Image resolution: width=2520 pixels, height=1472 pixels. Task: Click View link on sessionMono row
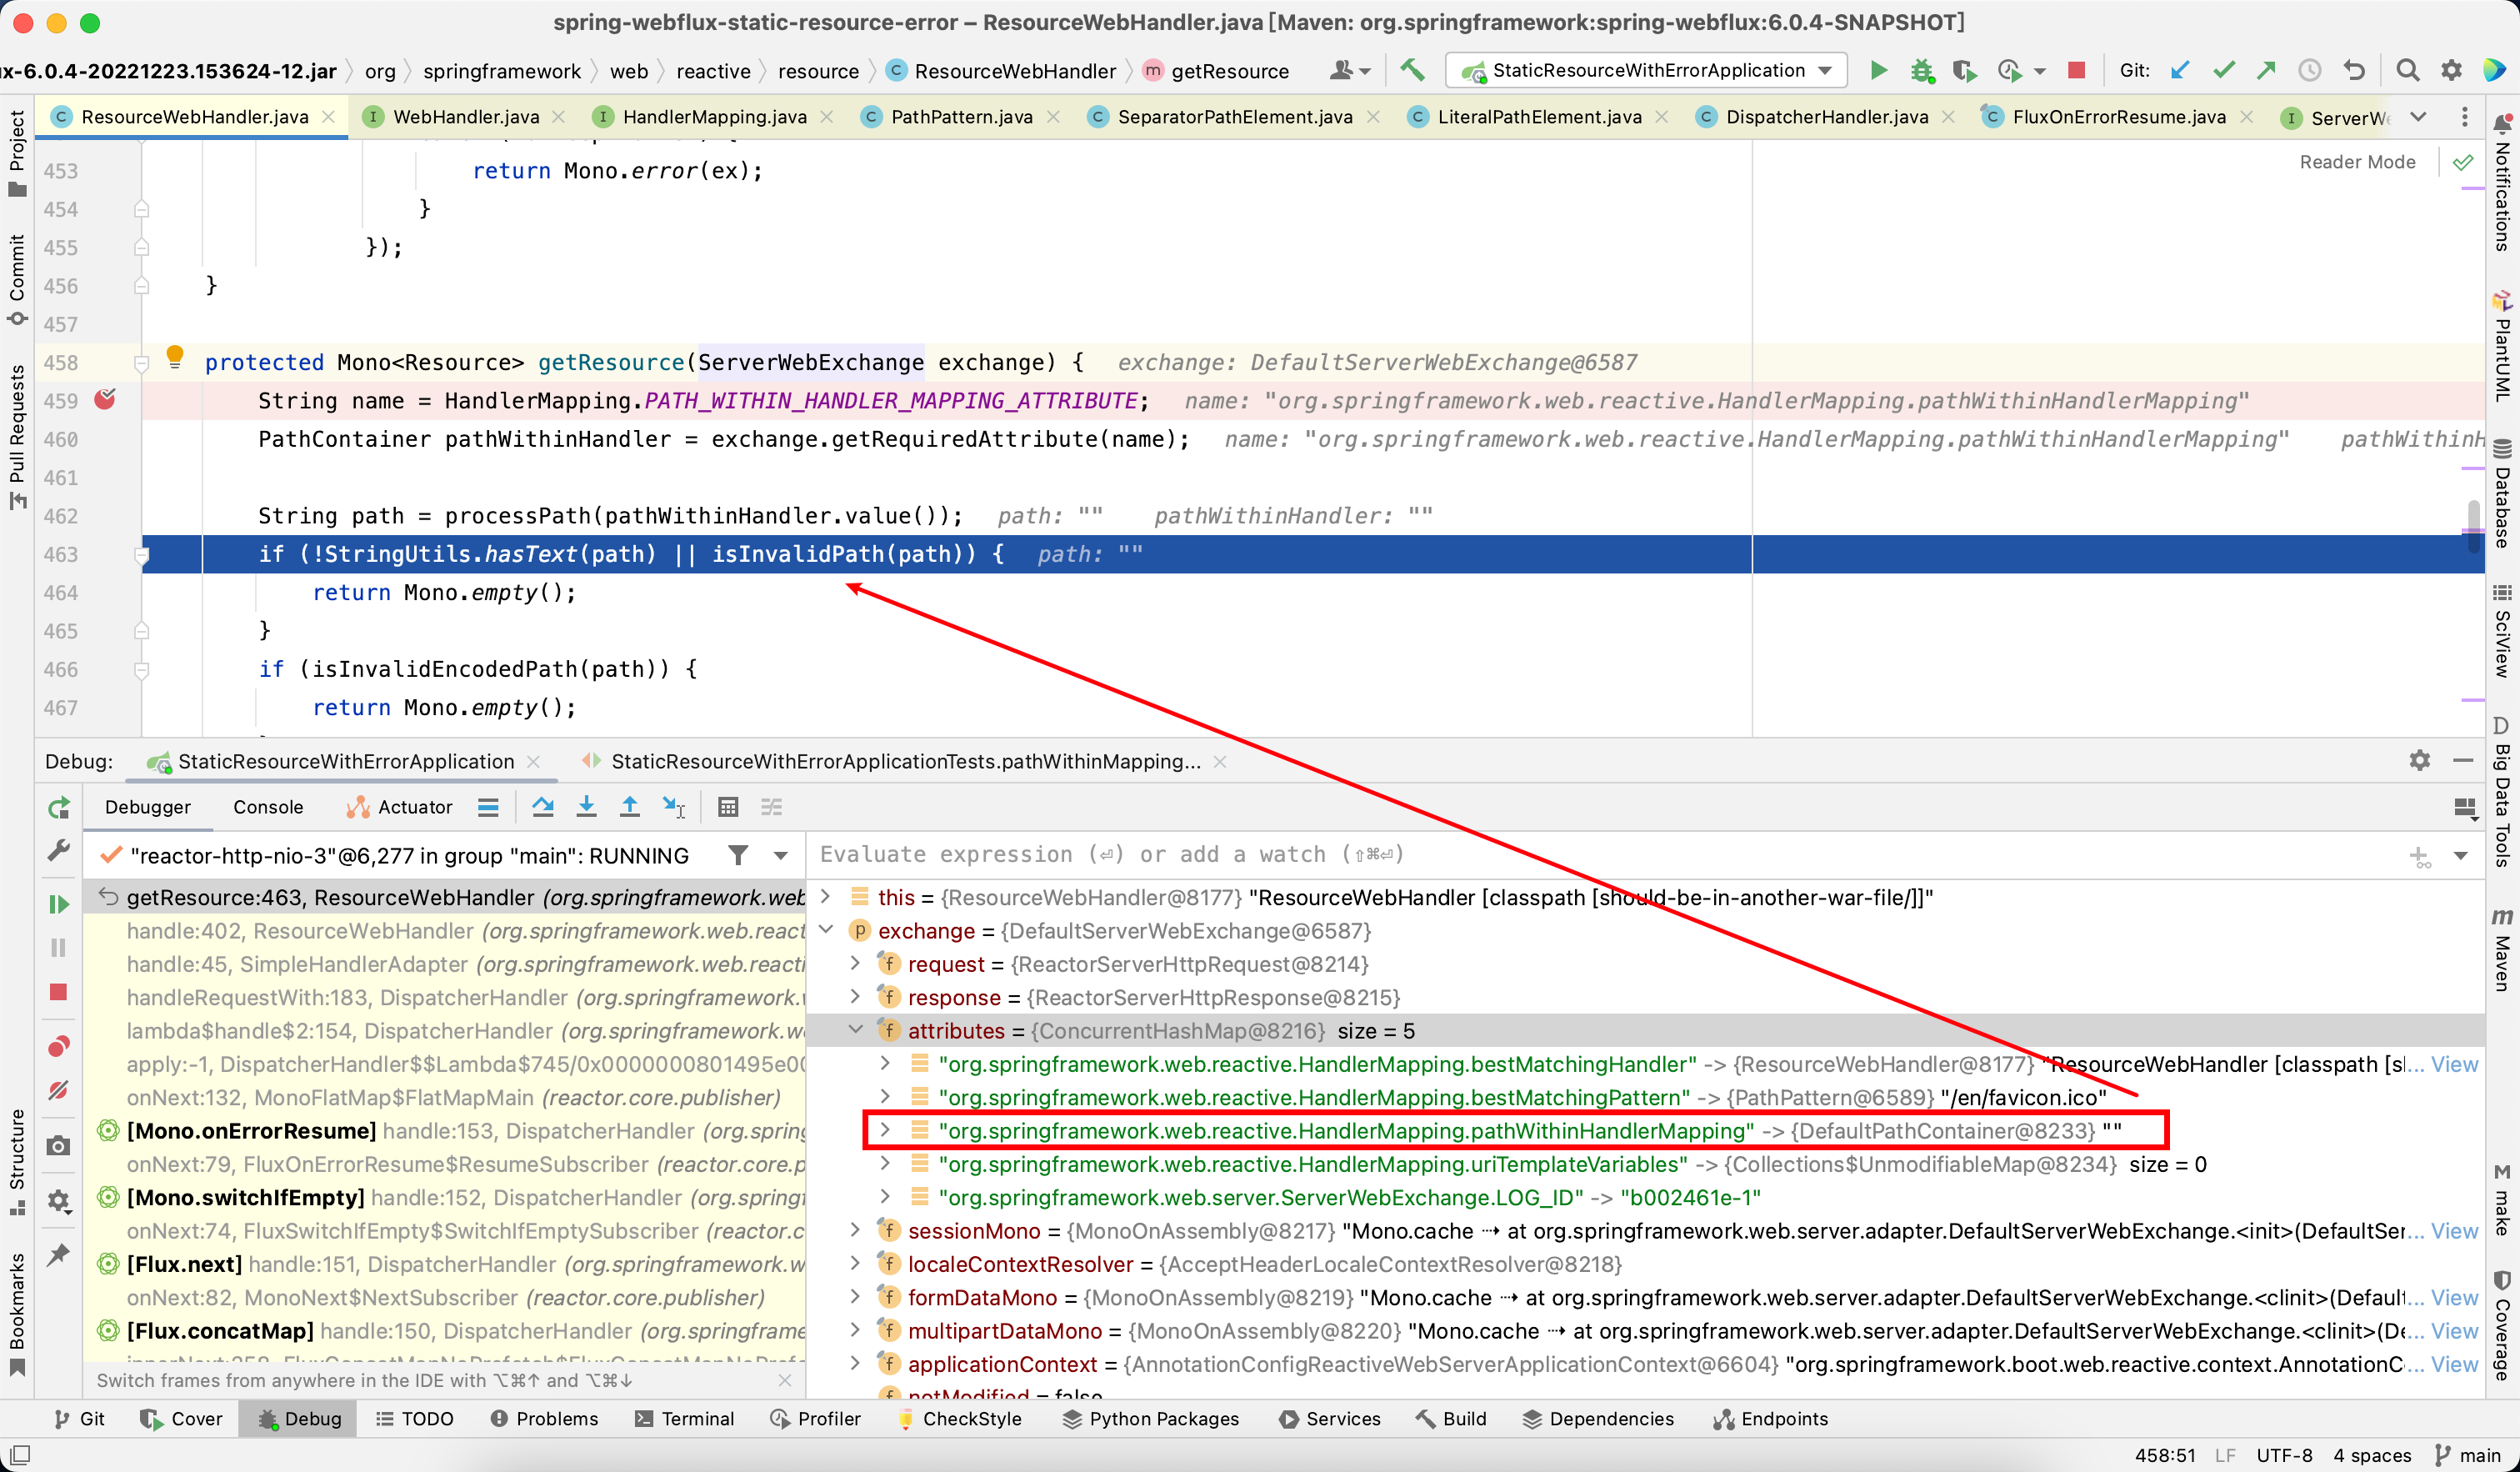pyautogui.click(x=2454, y=1230)
